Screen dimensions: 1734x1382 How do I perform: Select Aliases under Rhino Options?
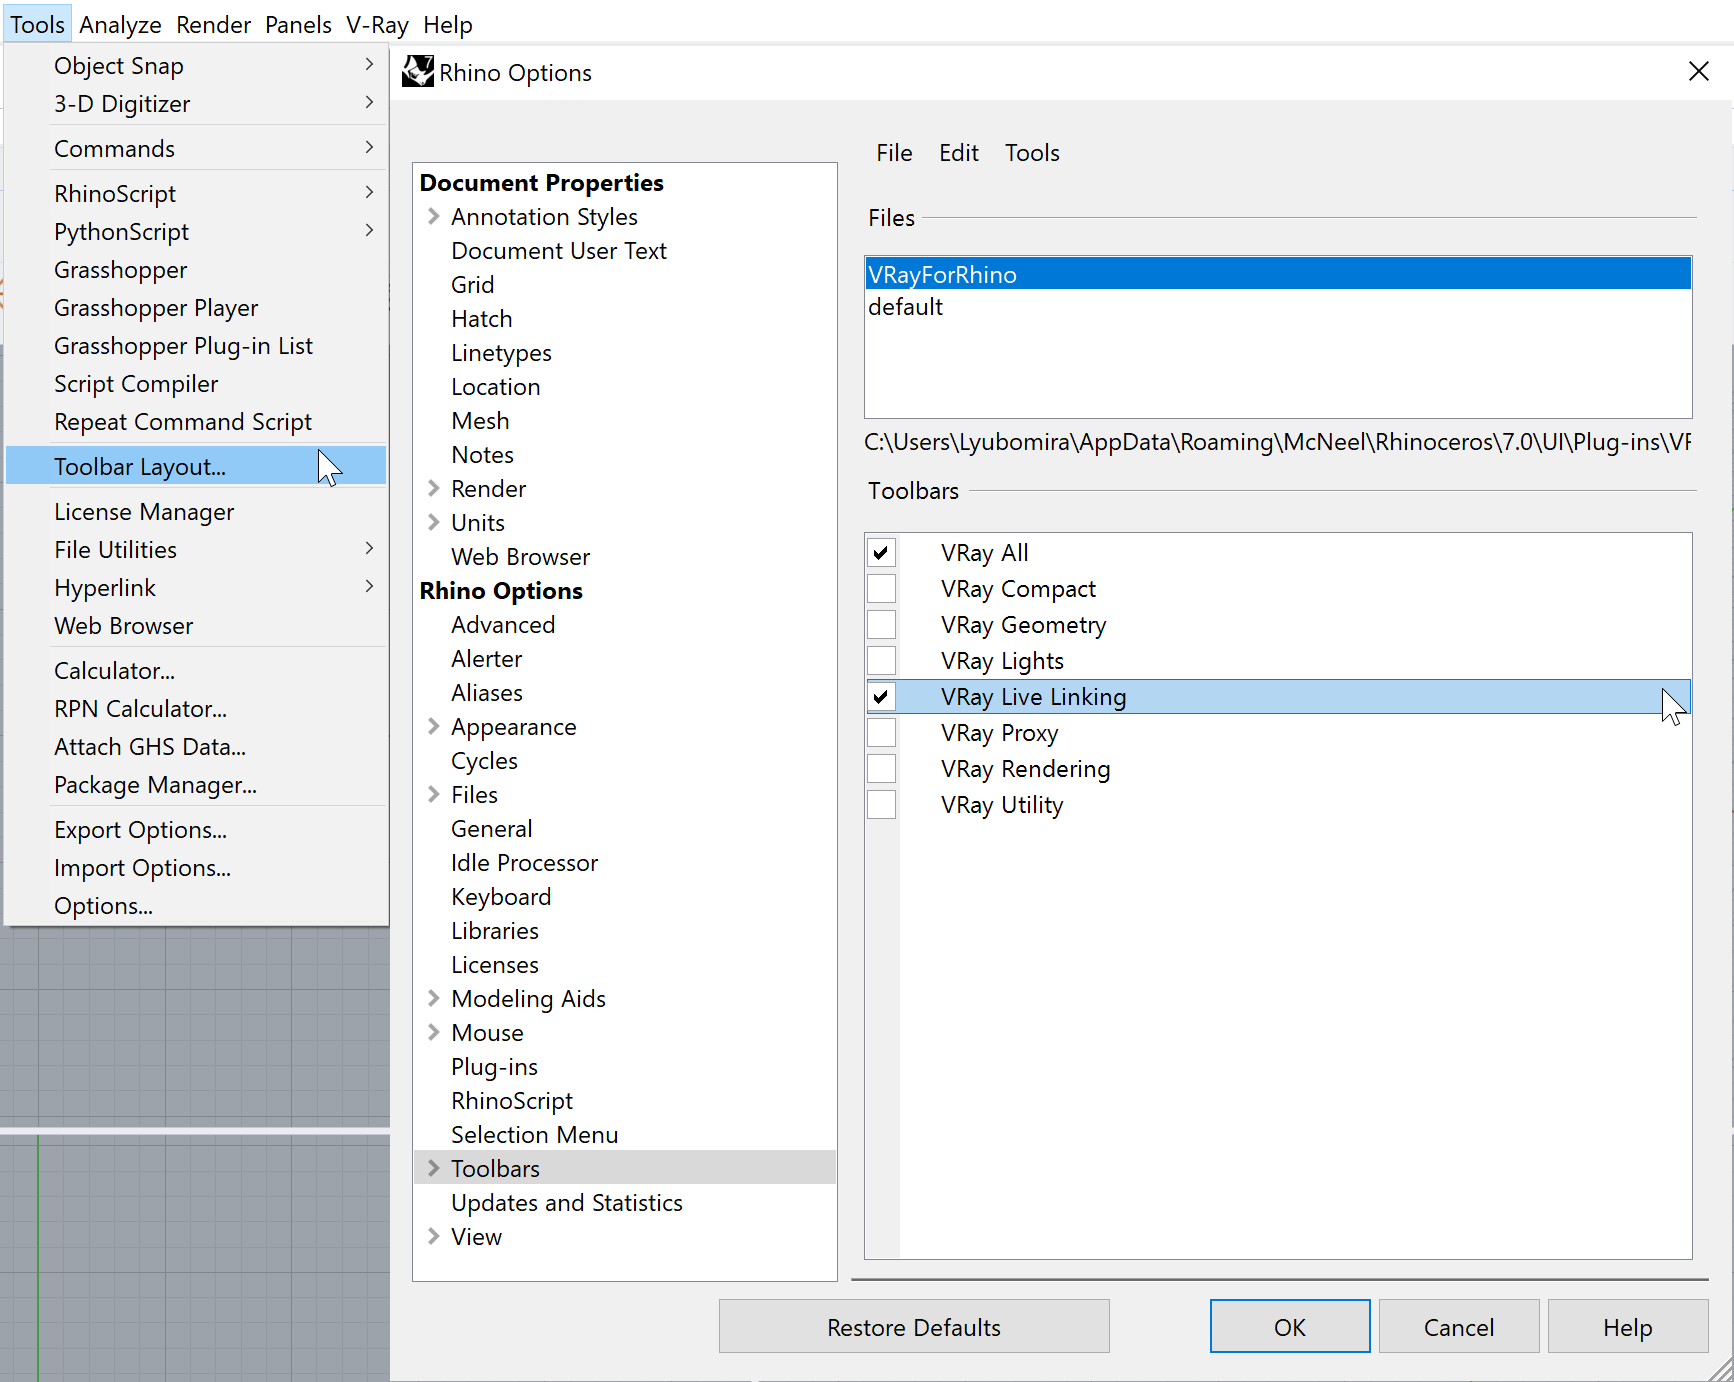[x=487, y=693]
